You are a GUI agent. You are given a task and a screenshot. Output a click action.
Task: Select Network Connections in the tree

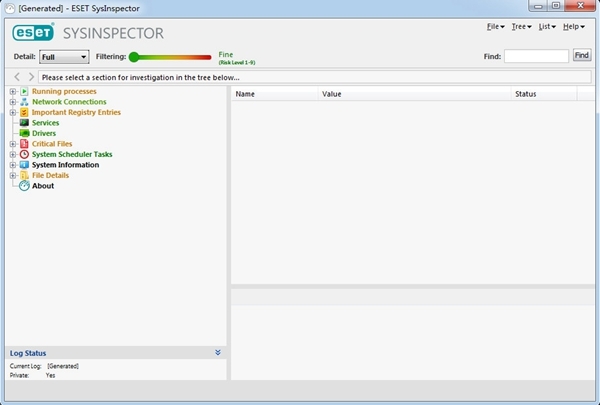pos(69,102)
